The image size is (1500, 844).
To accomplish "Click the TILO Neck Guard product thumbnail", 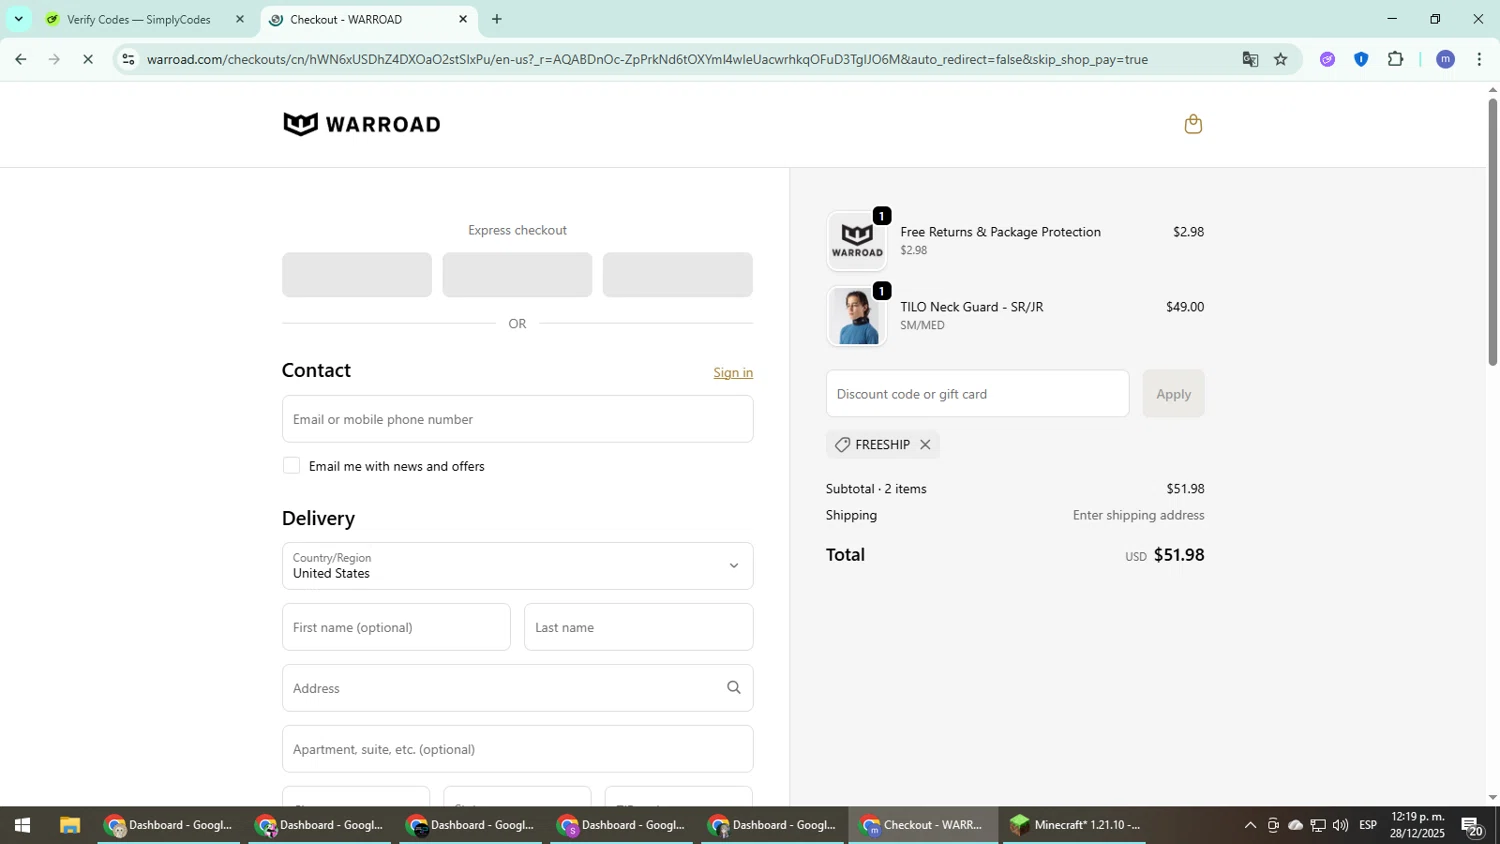I will 856,316.
